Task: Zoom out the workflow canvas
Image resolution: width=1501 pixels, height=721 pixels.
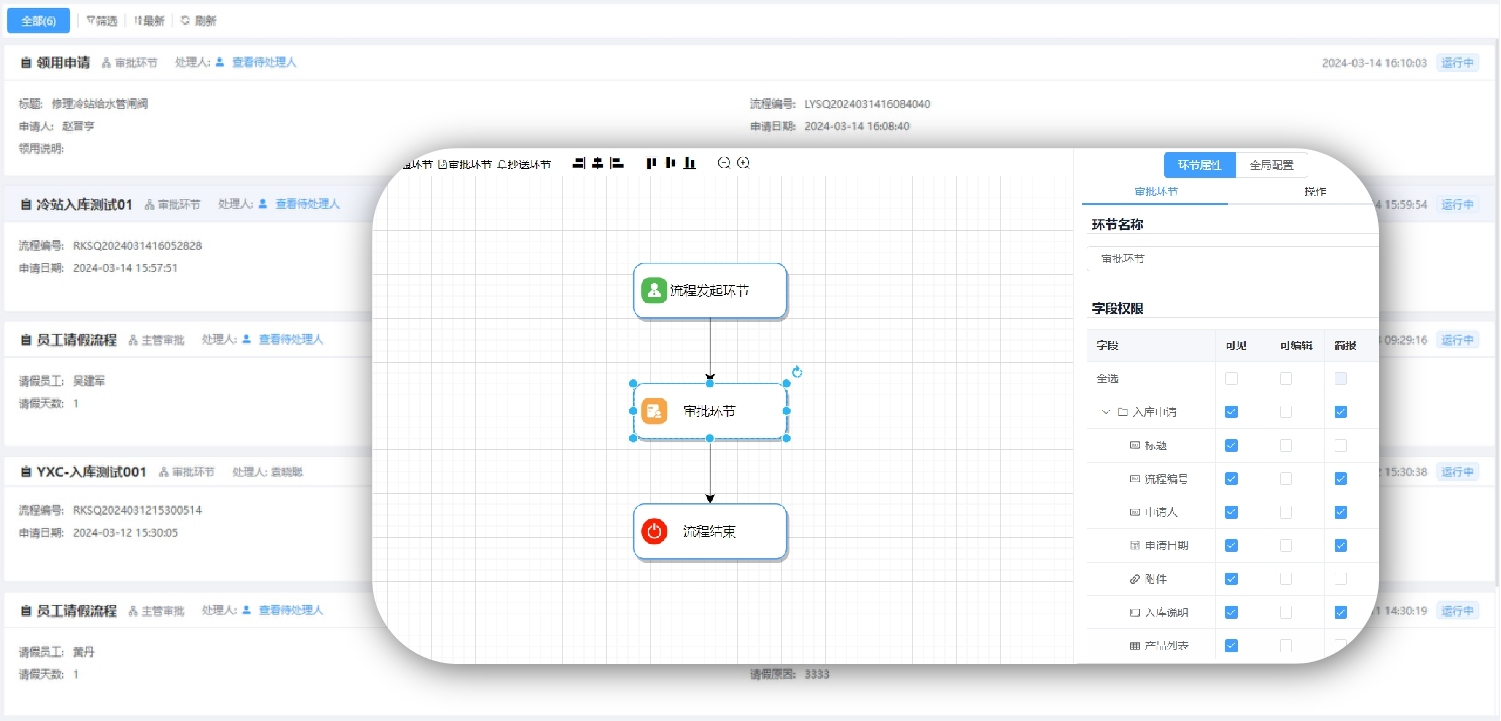Action: click(724, 163)
